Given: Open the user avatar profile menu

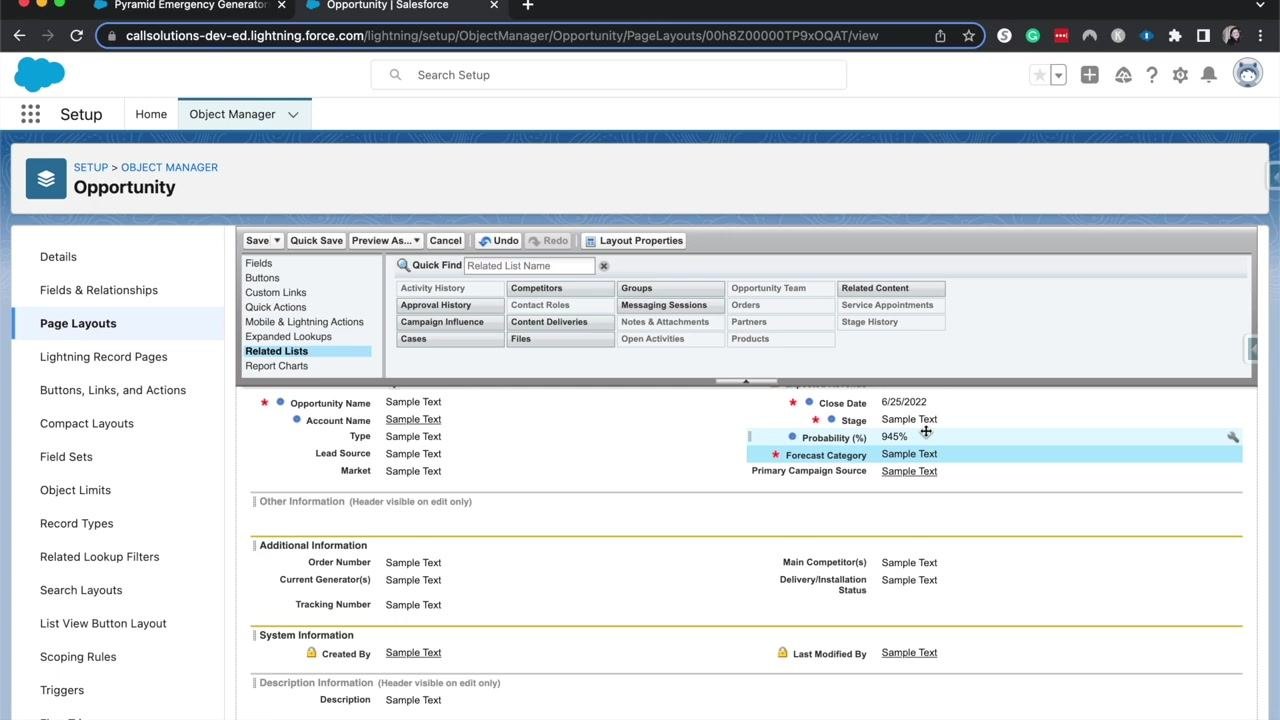Looking at the screenshot, I should pos(1247,73).
